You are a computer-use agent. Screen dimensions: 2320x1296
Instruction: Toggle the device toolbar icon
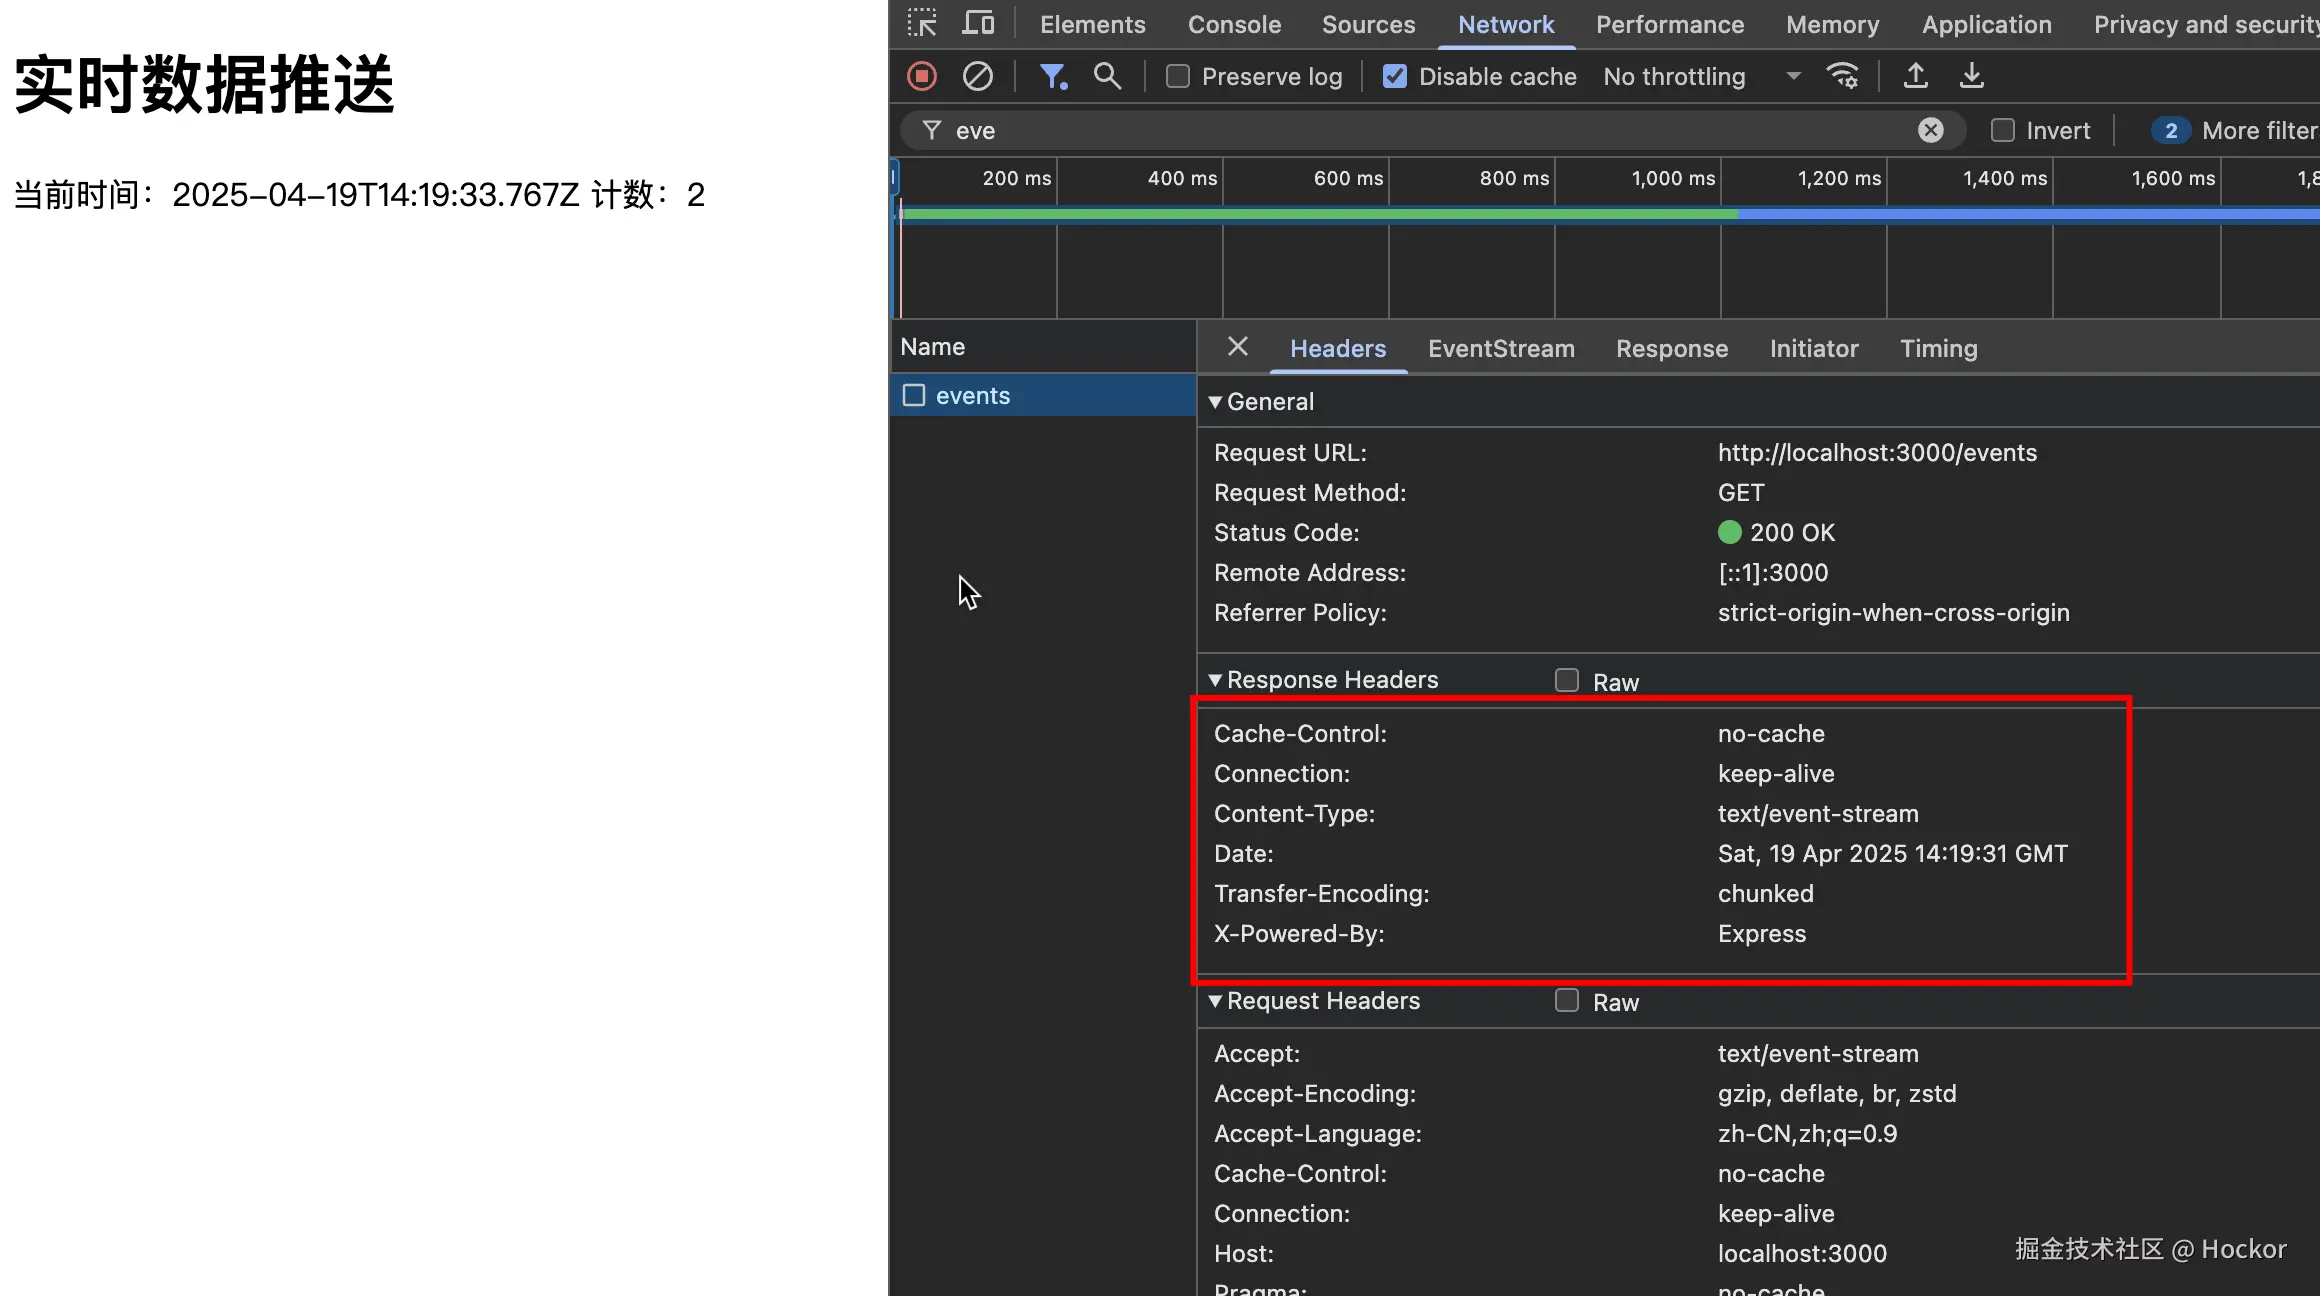(977, 23)
